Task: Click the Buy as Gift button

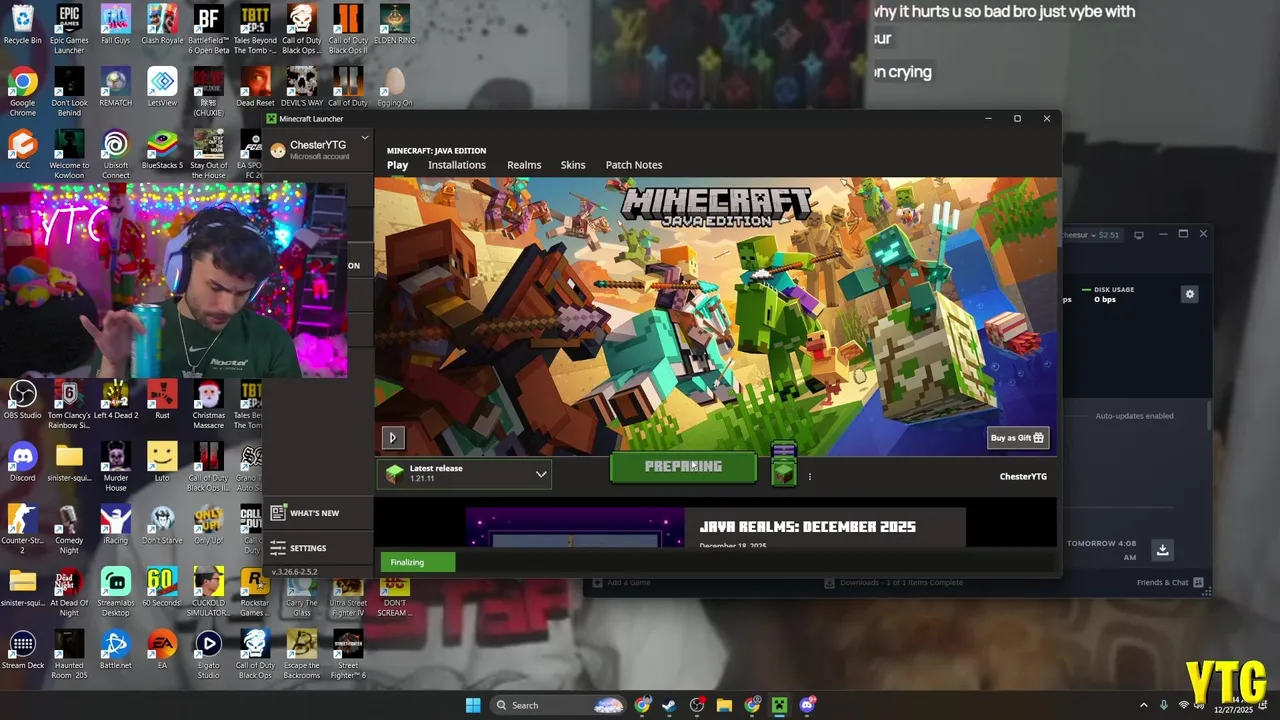Action: tap(1018, 438)
